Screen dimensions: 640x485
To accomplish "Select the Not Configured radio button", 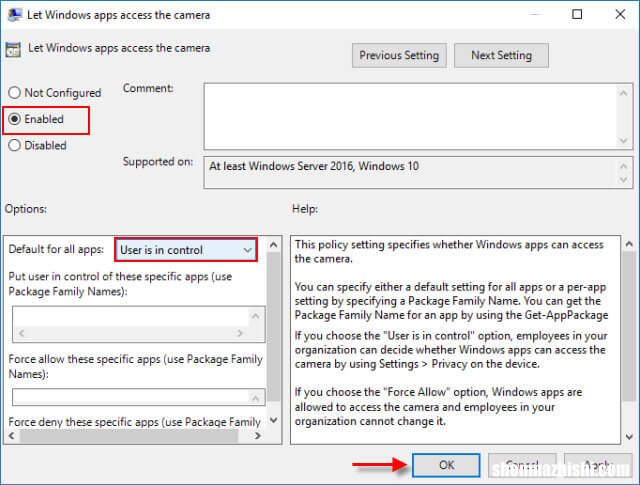I will pos(15,93).
